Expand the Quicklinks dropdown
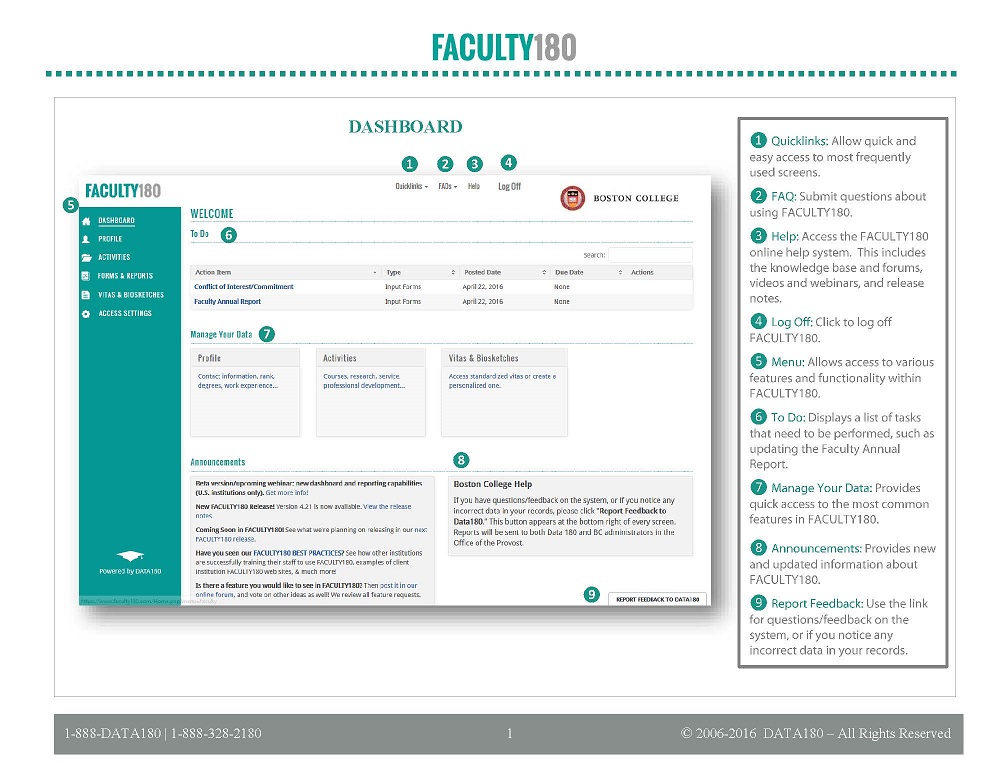 411,186
